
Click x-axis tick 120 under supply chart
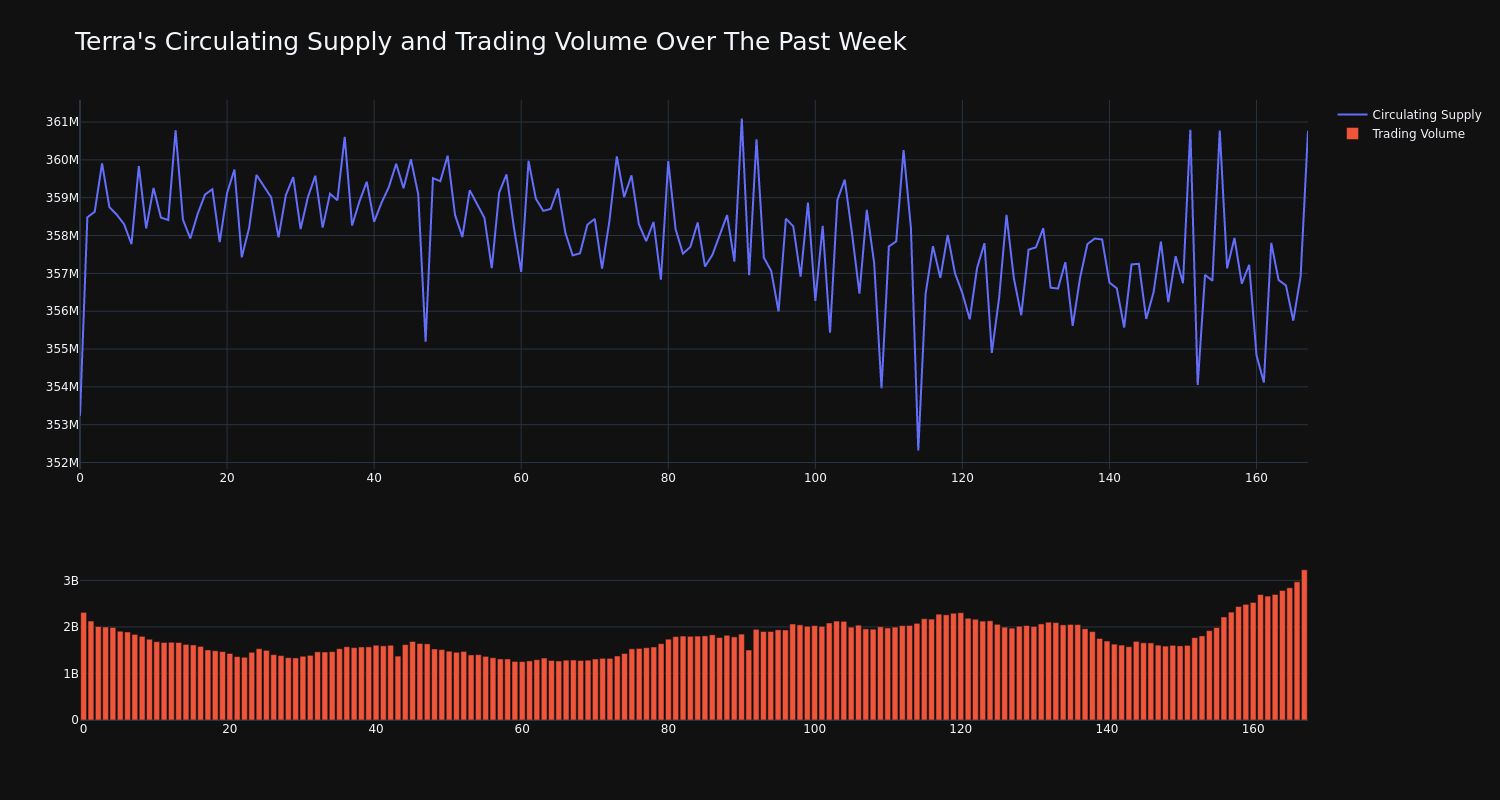pos(962,478)
